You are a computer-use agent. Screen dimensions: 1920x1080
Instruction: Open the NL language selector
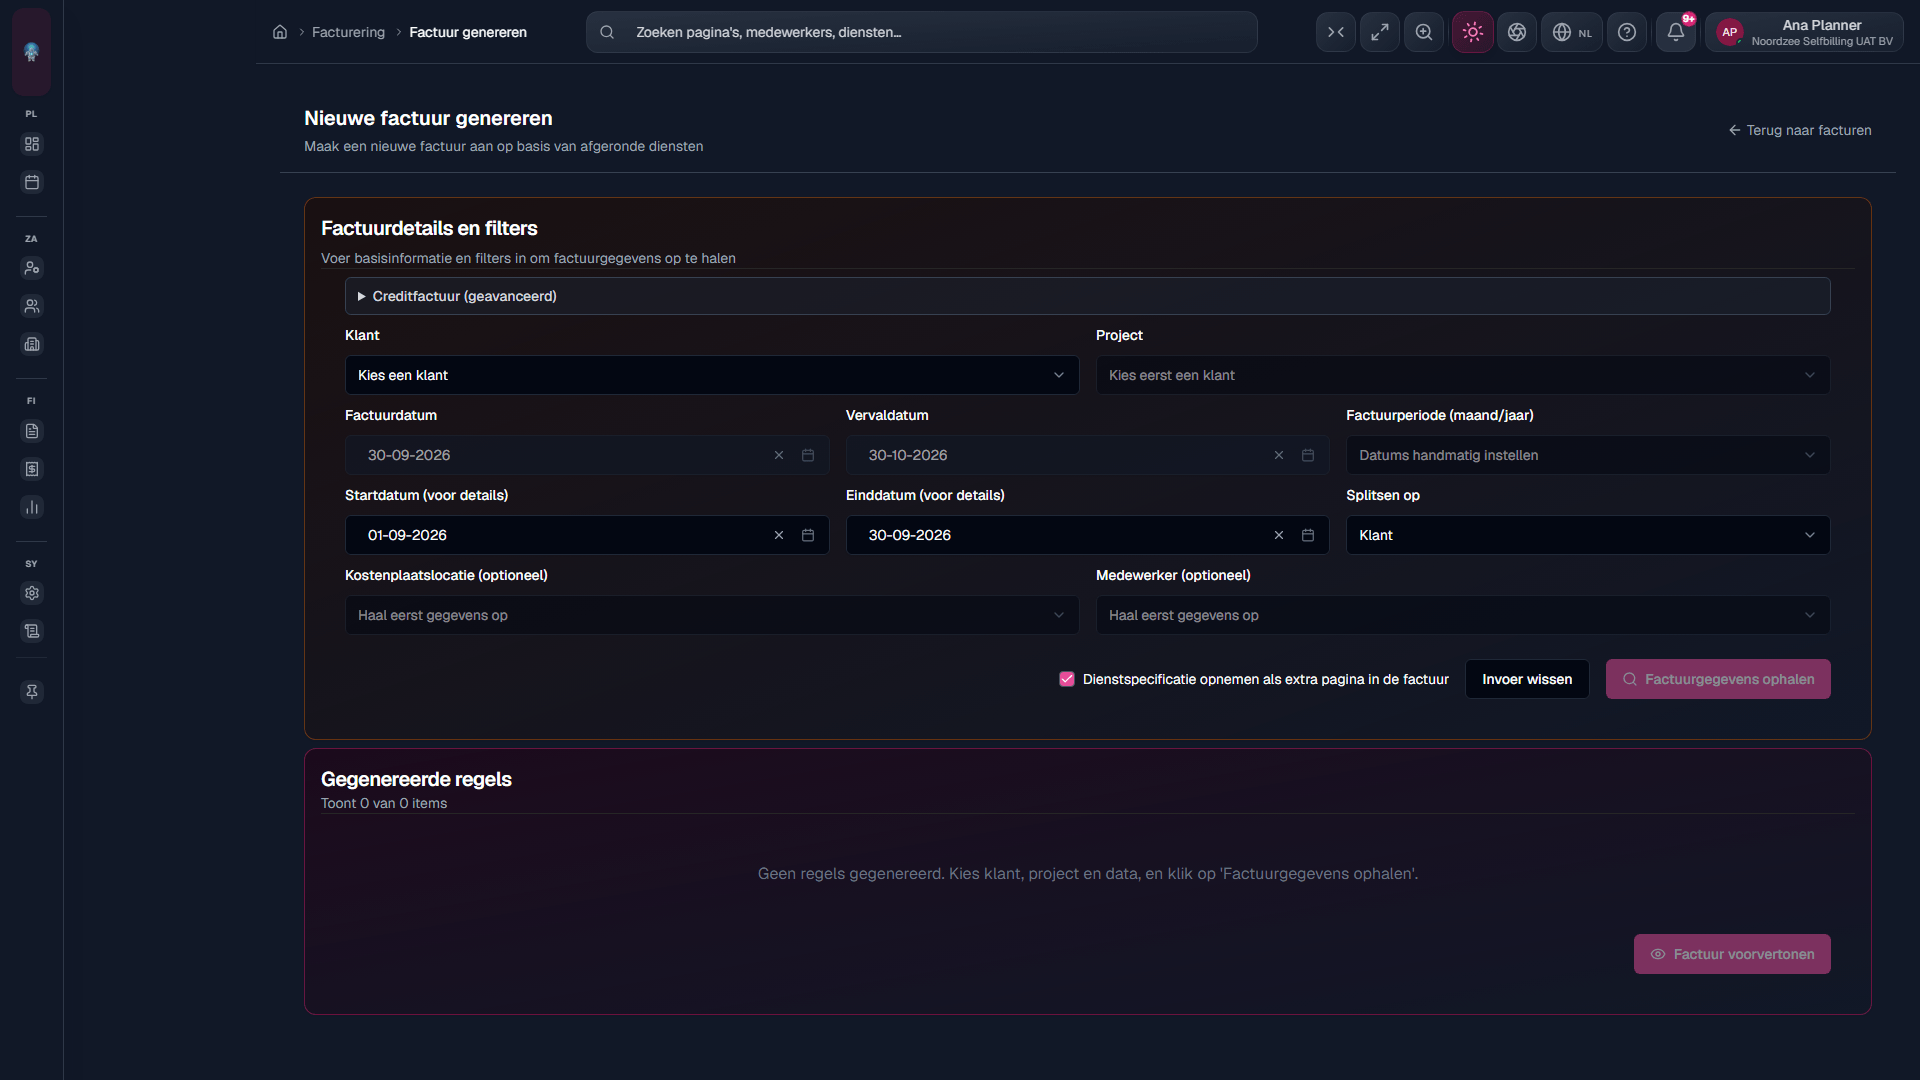[x=1572, y=32]
